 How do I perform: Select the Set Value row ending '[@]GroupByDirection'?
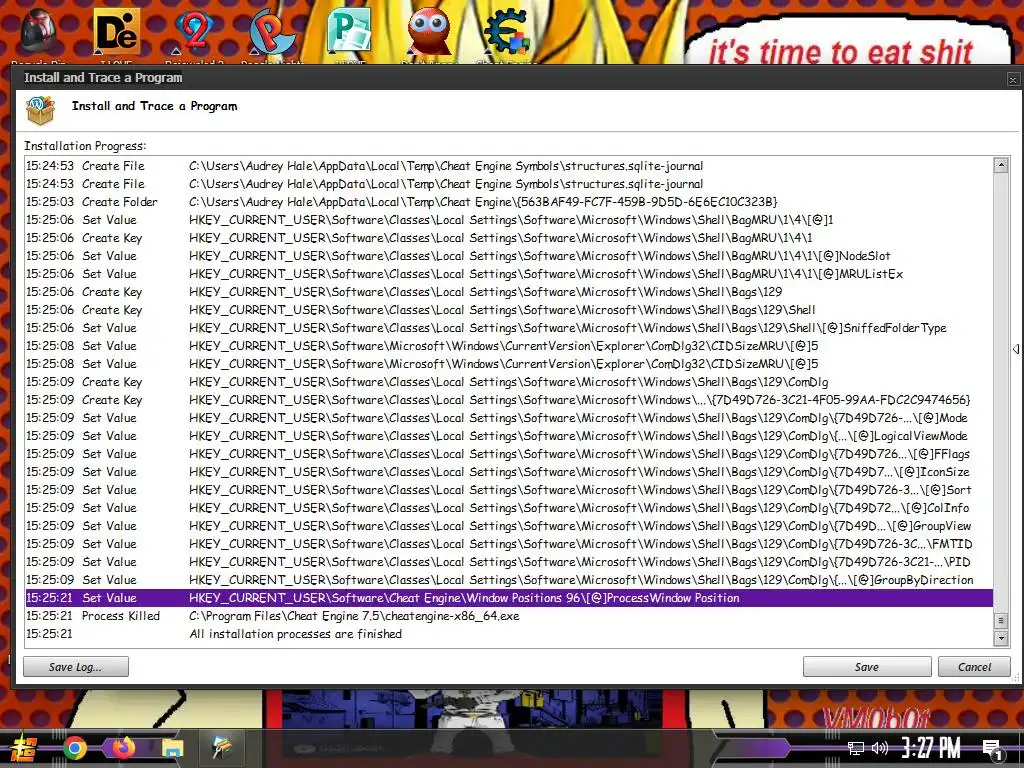[509, 579]
